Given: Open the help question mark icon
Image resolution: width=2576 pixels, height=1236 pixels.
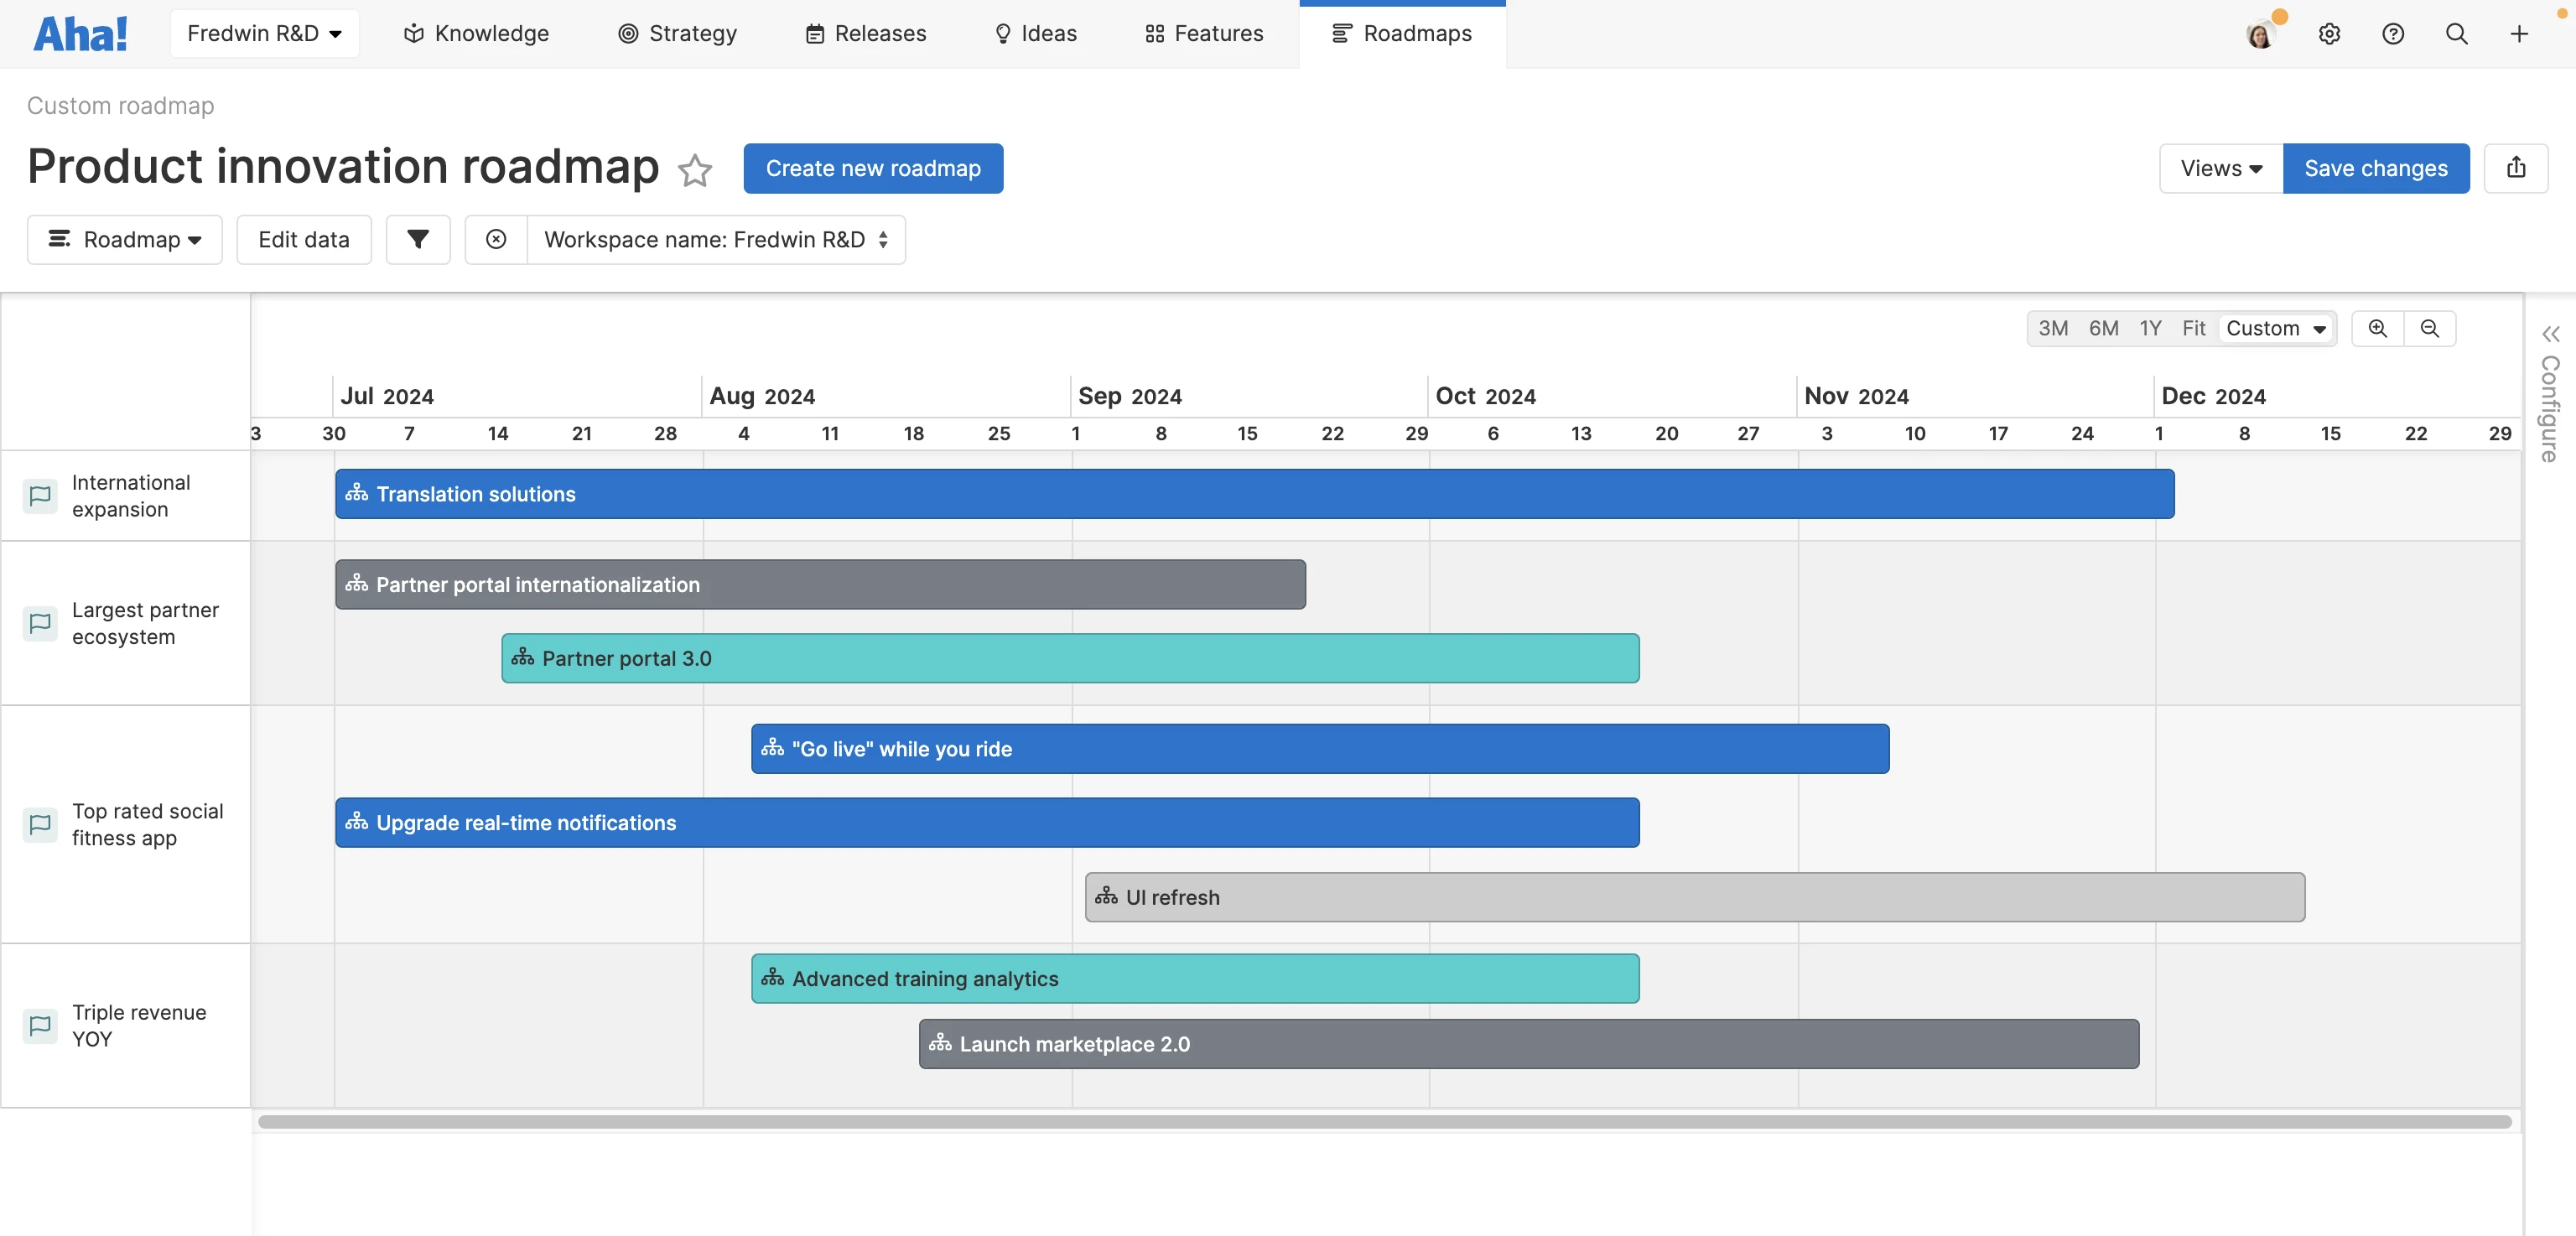Looking at the screenshot, I should pyautogui.click(x=2393, y=34).
